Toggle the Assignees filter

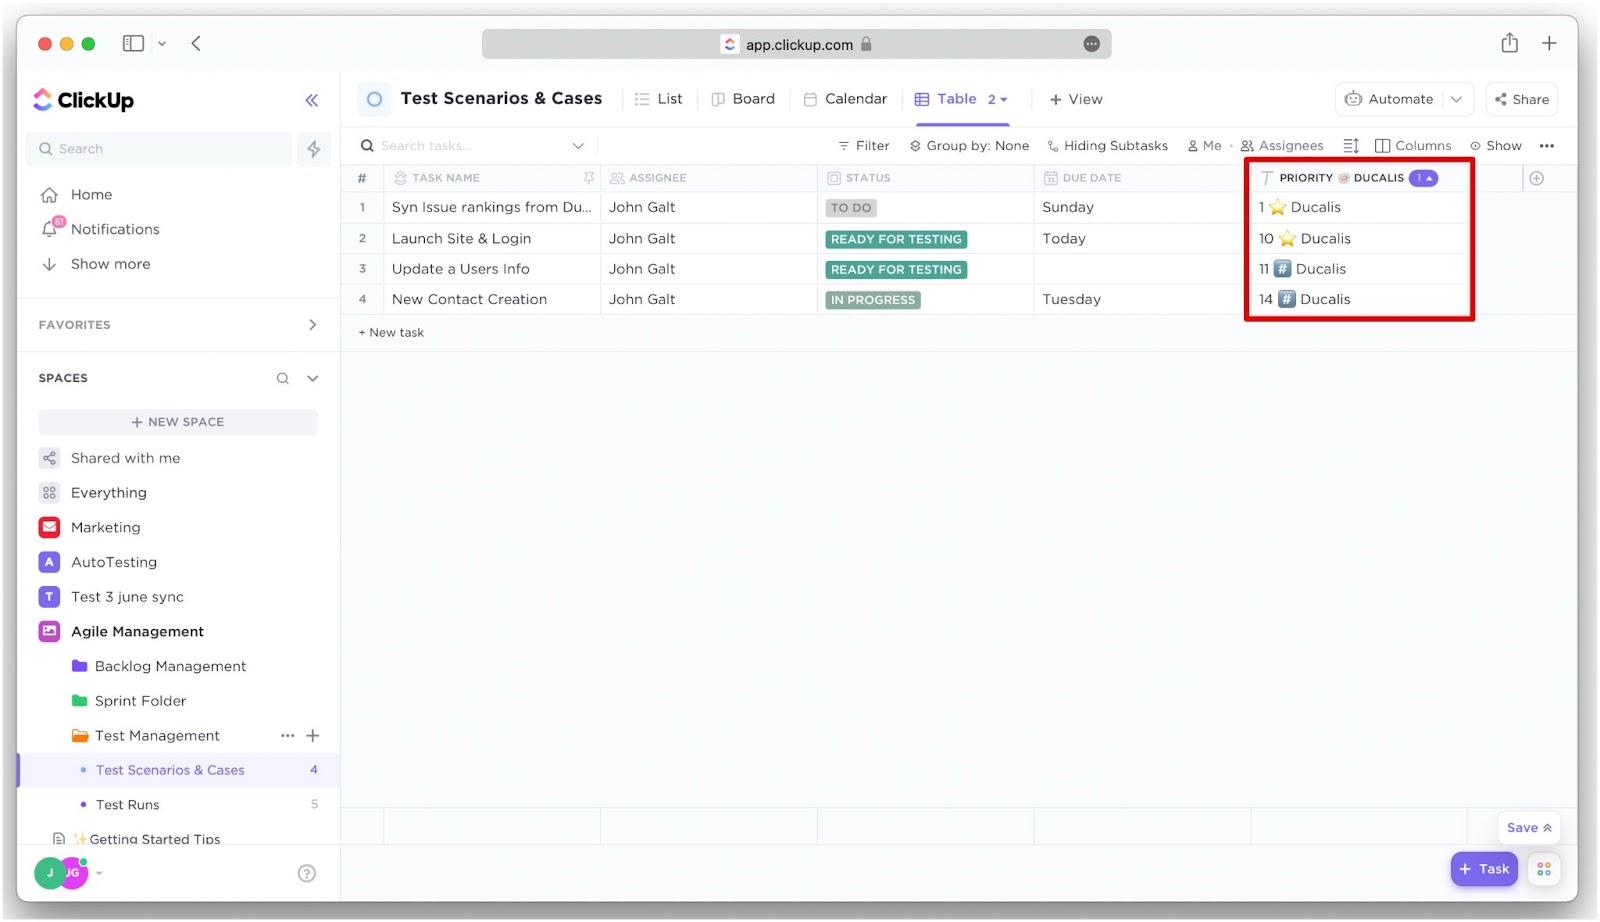coord(1282,146)
